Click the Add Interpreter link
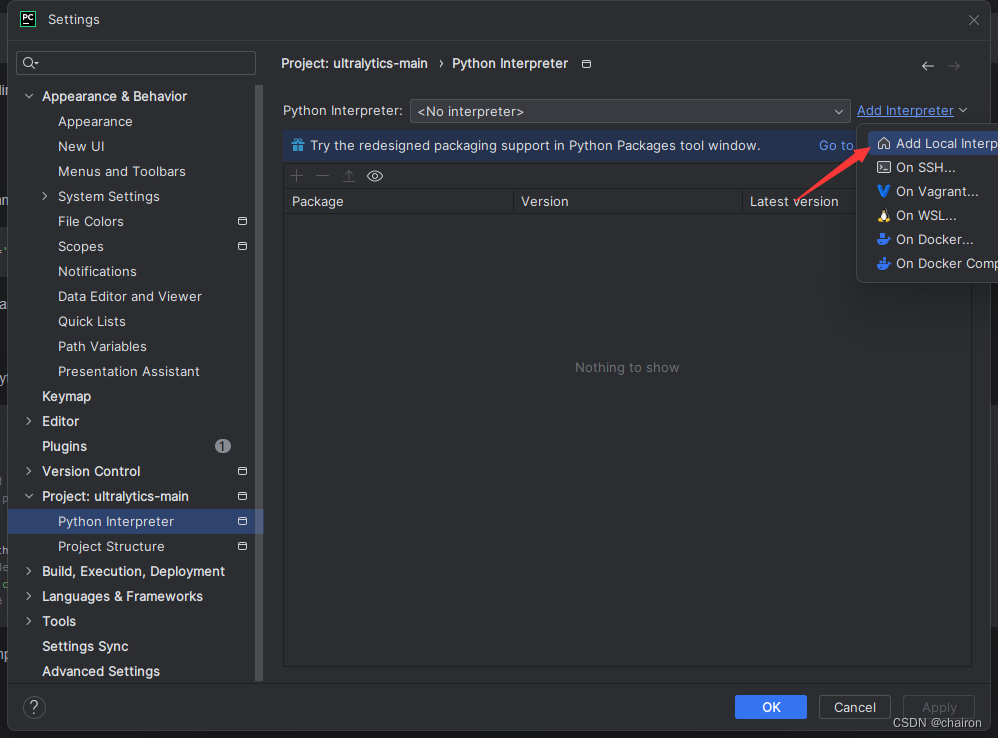This screenshot has width=998, height=738. 905,111
